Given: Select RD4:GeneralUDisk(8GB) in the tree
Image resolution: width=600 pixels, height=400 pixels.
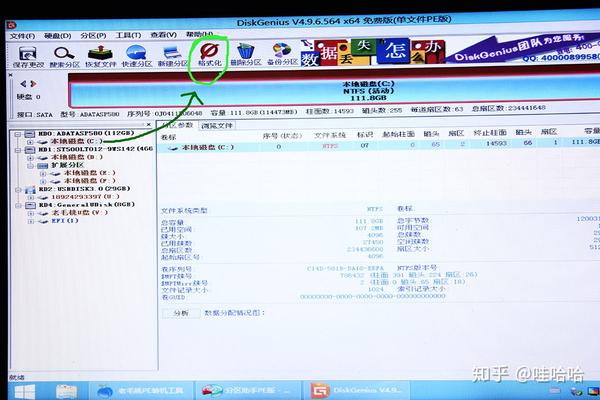Looking at the screenshot, I should tap(86, 205).
